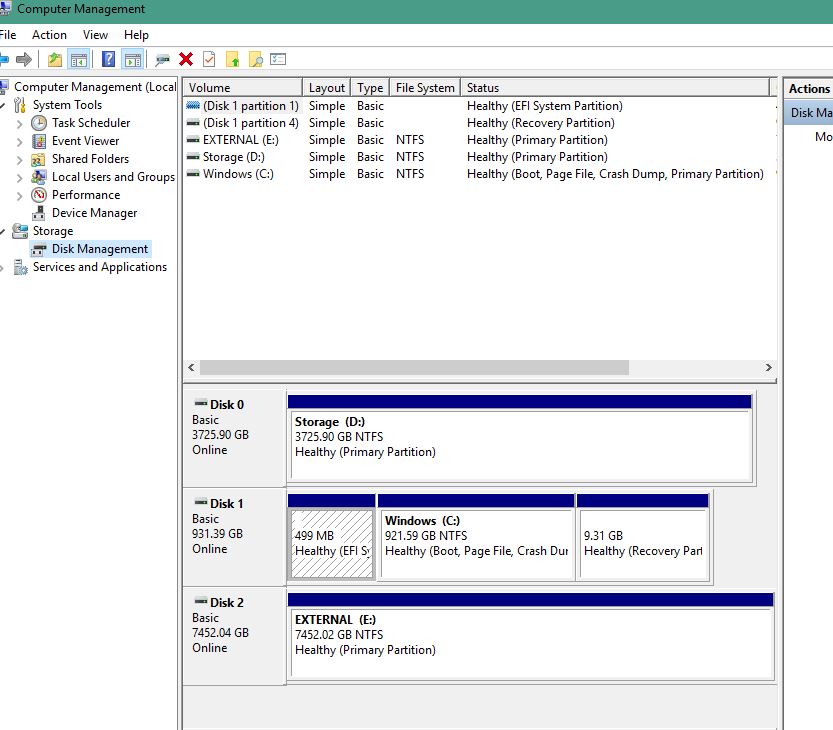Click the Disk 0 drive icon
The height and width of the screenshot is (730, 833).
tap(201, 403)
